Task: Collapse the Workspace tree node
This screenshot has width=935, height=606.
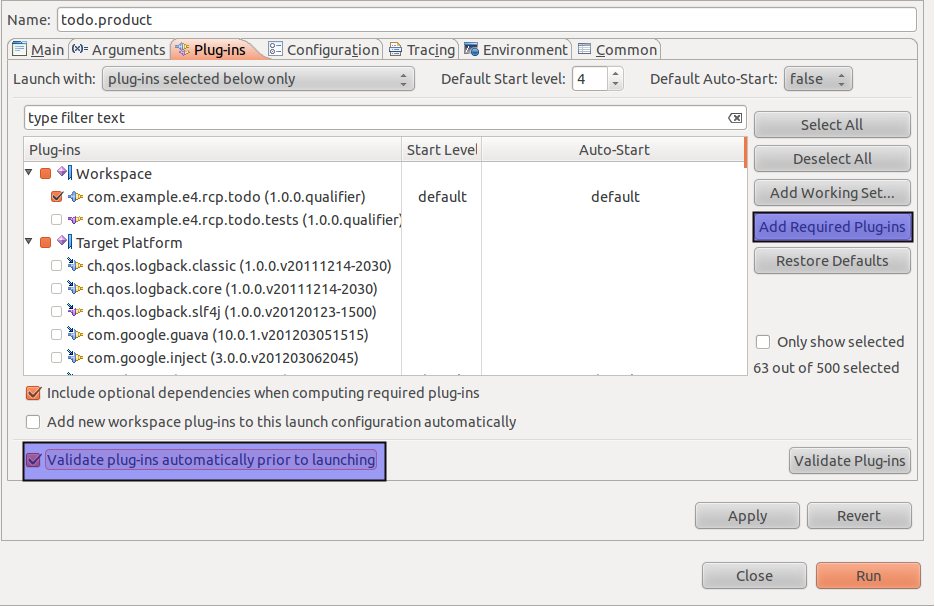Action: (x=30, y=173)
